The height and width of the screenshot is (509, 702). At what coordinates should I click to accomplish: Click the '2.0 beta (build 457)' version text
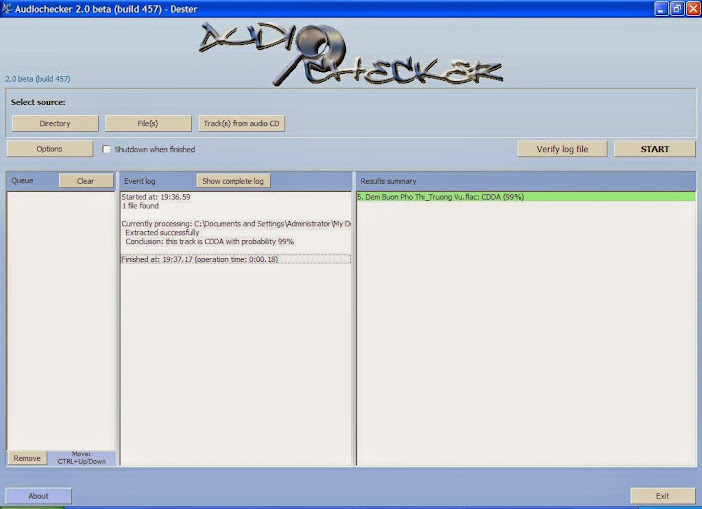(x=38, y=79)
